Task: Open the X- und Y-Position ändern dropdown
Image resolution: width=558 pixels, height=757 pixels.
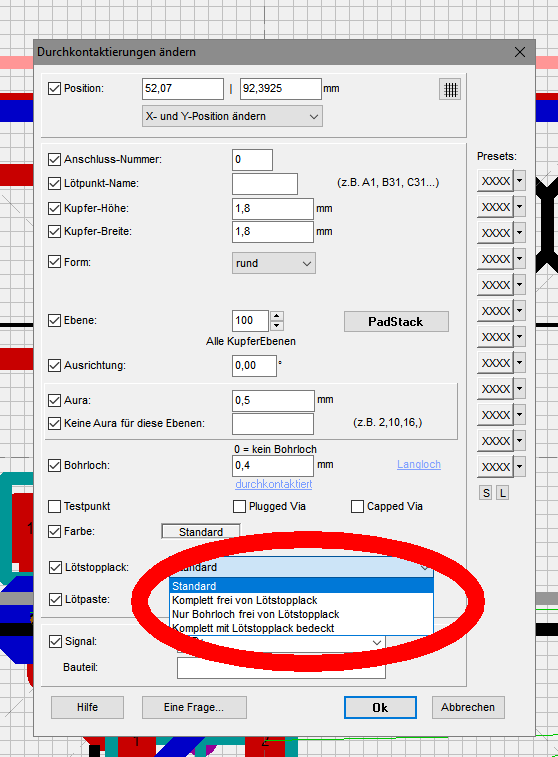Action: click(x=232, y=116)
